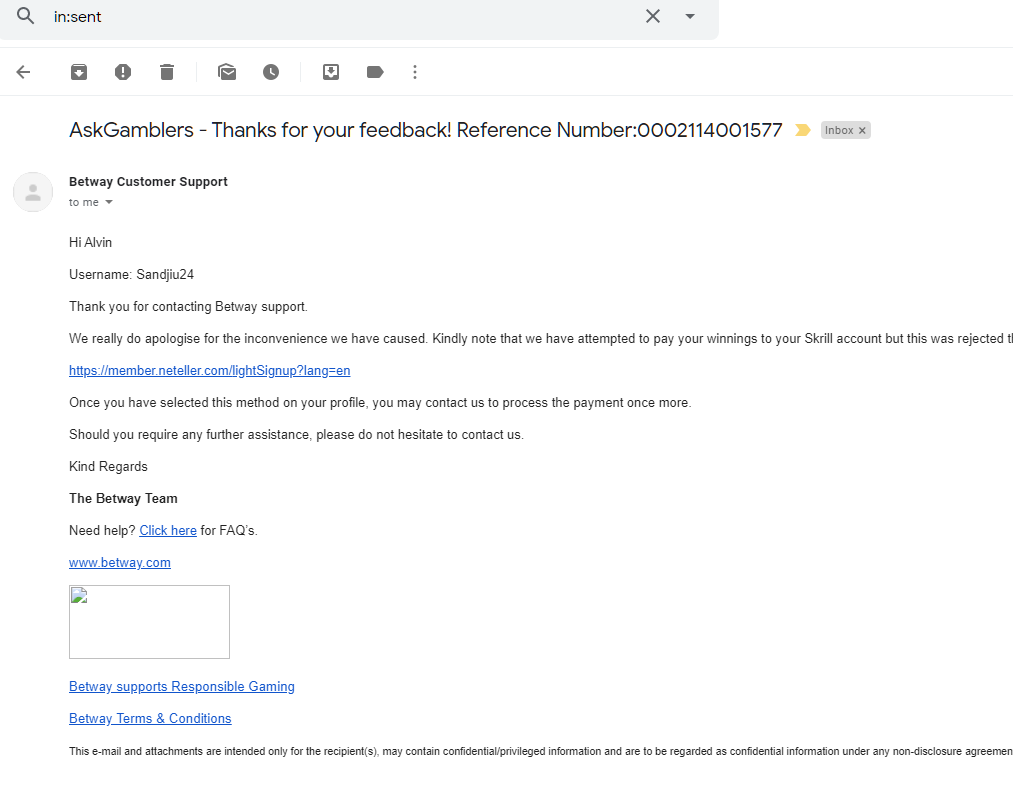Open the member.neteller.com lightSignup link
This screenshot has height=793, width=1013.
click(209, 370)
